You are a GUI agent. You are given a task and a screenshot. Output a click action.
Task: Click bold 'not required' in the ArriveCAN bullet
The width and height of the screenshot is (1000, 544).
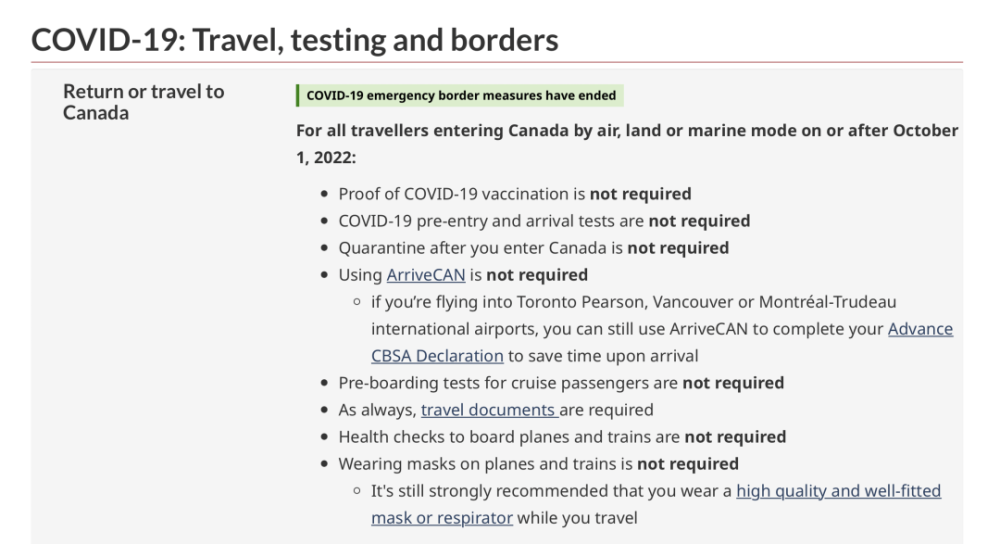click(537, 275)
